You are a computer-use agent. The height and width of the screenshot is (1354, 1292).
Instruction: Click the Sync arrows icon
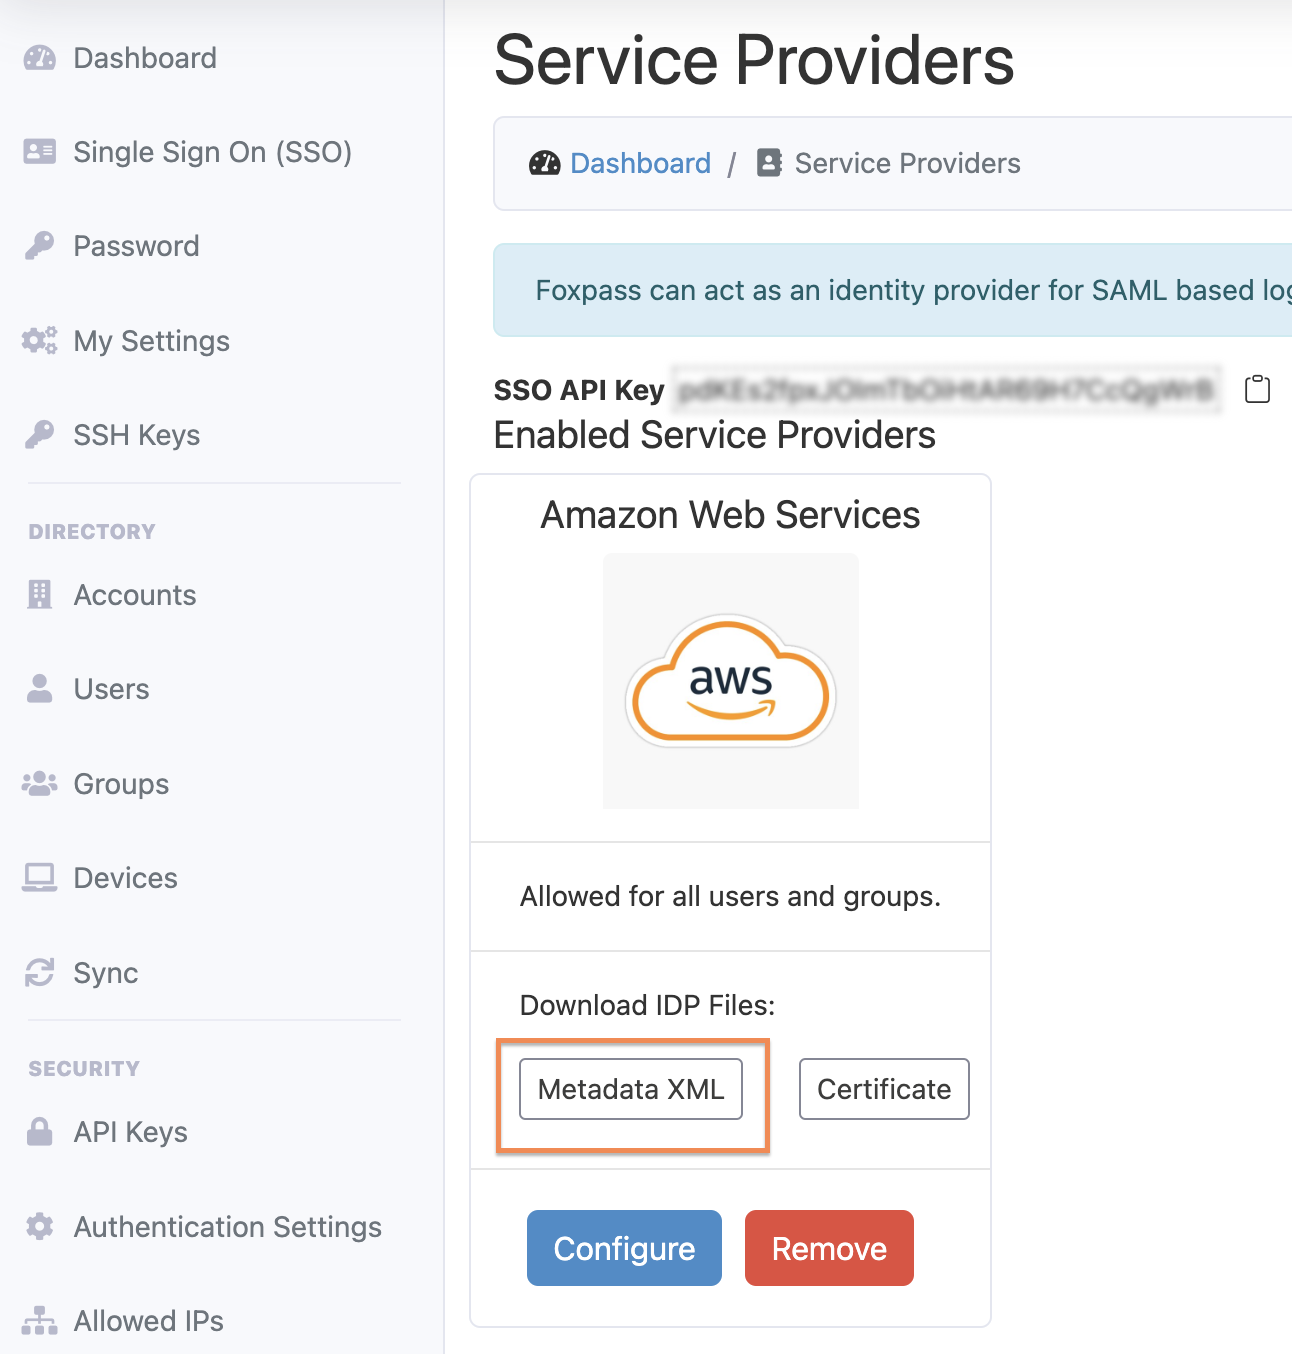tap(40, 973)
